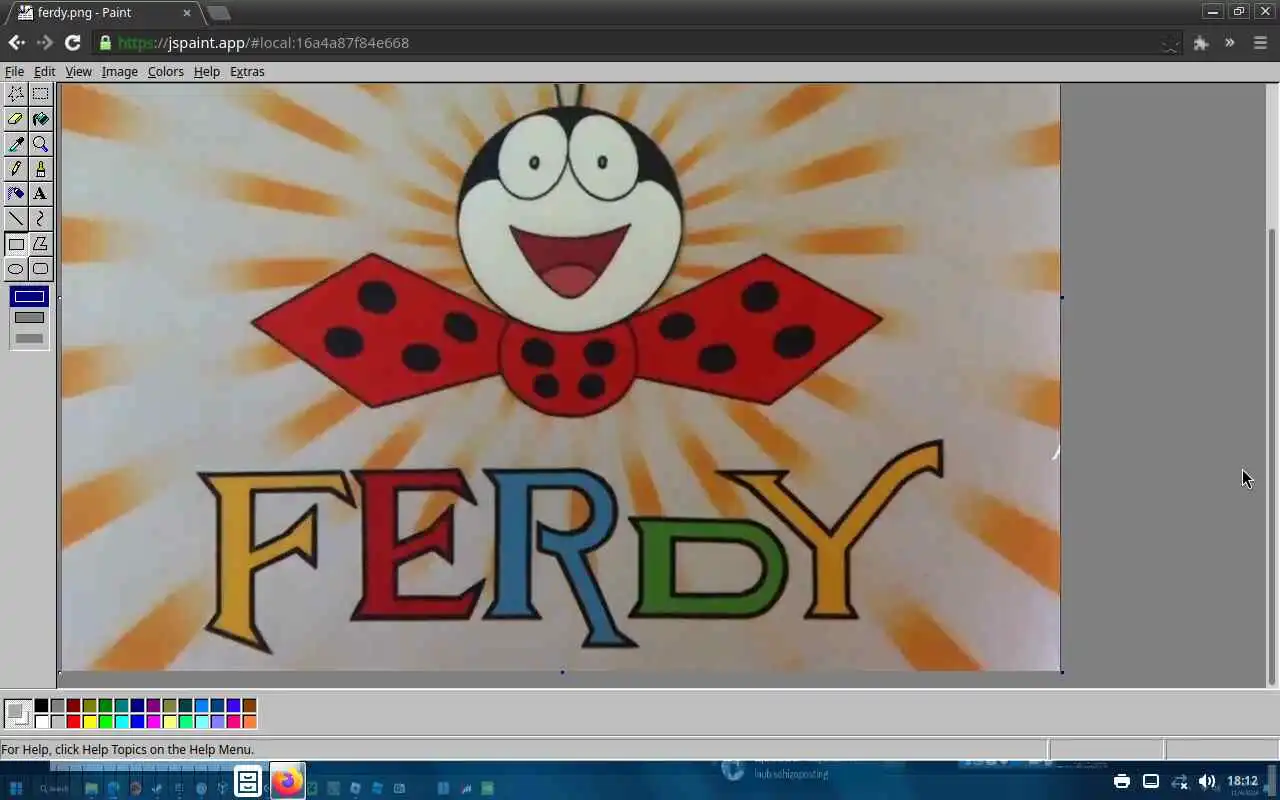Go forward in browser history
The image size is (1280, 800).
pos(44,43)
